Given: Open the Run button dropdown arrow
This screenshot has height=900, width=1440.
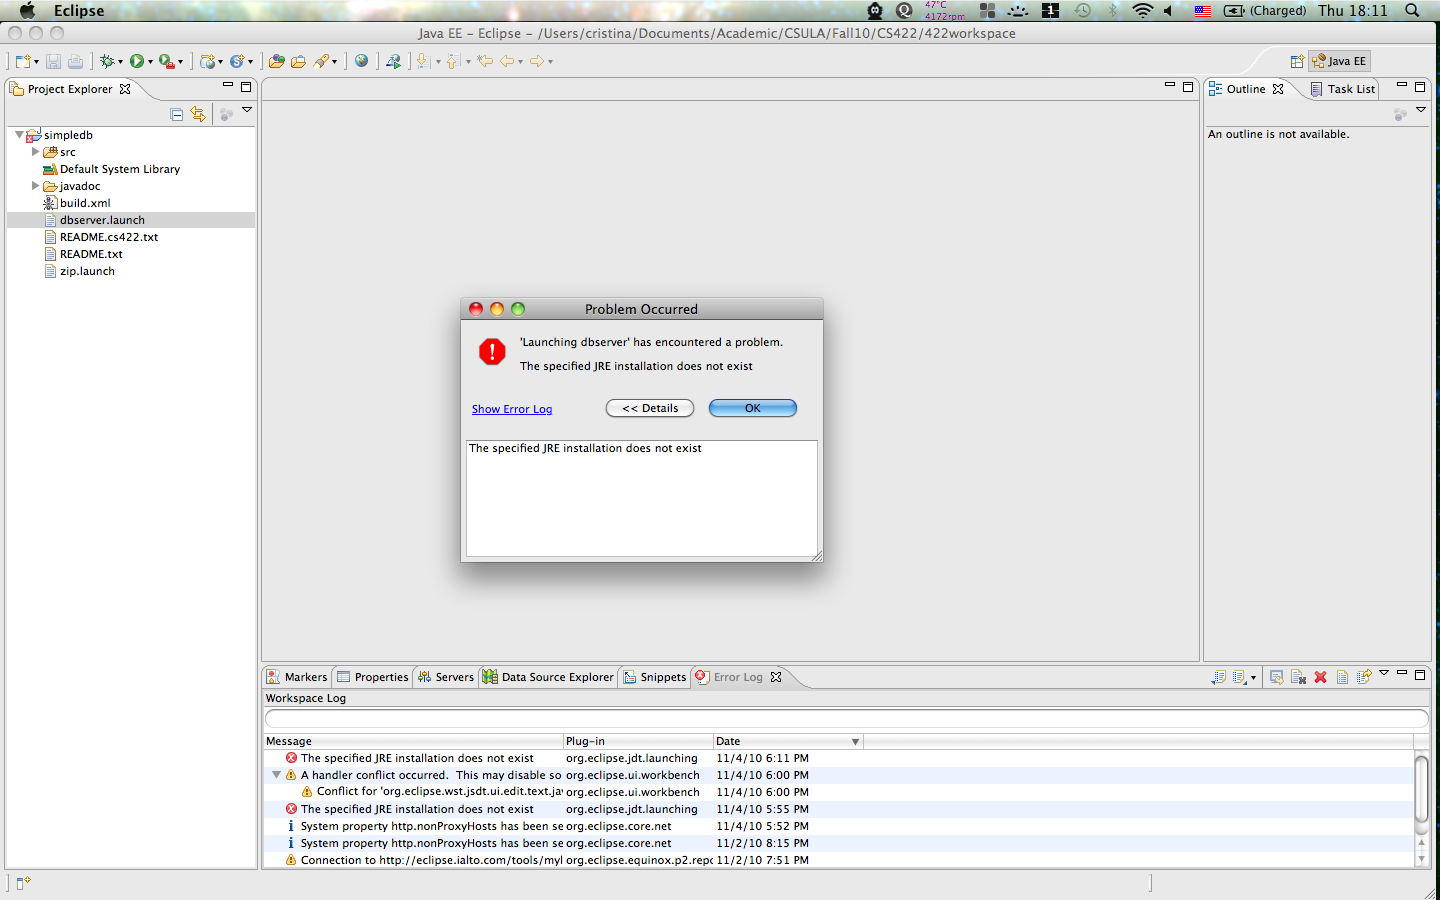Looking at the screenshot, I should pyautogui.click(x=151, y=62).
